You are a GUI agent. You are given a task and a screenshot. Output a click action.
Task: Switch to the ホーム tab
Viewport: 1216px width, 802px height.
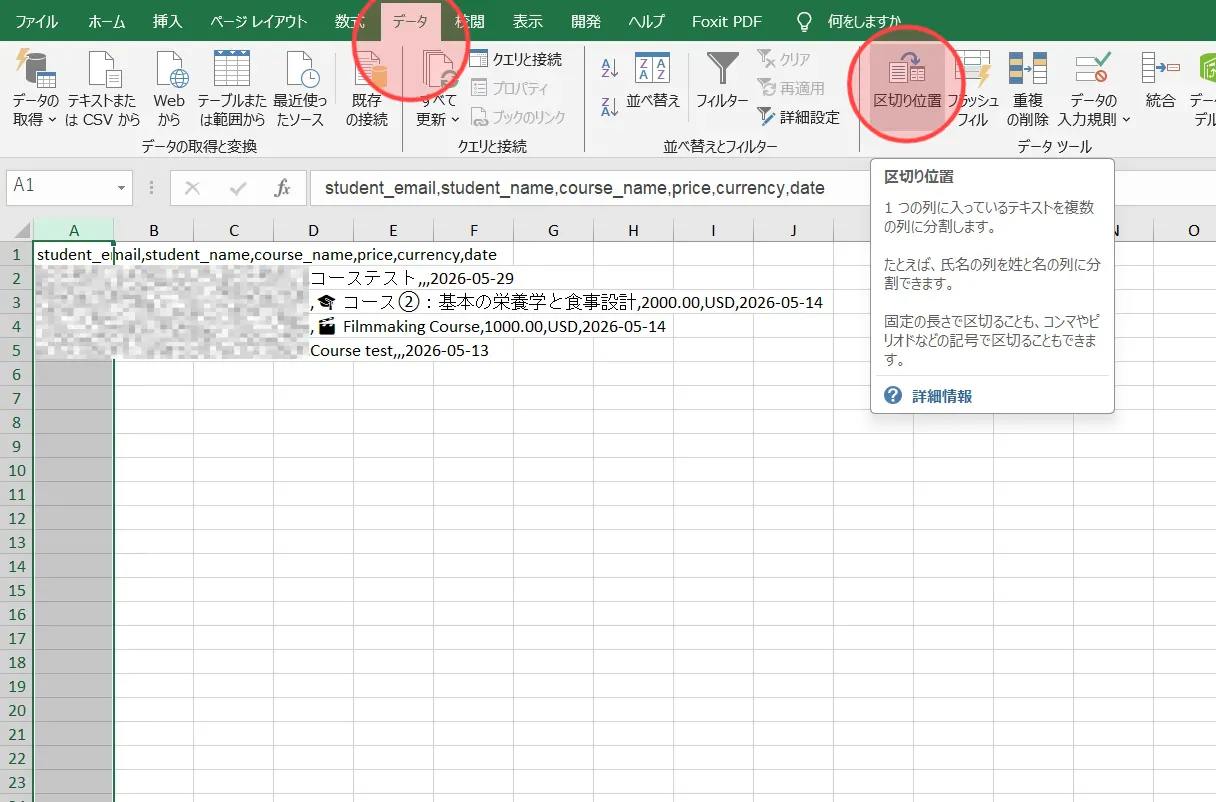point(107,21)
